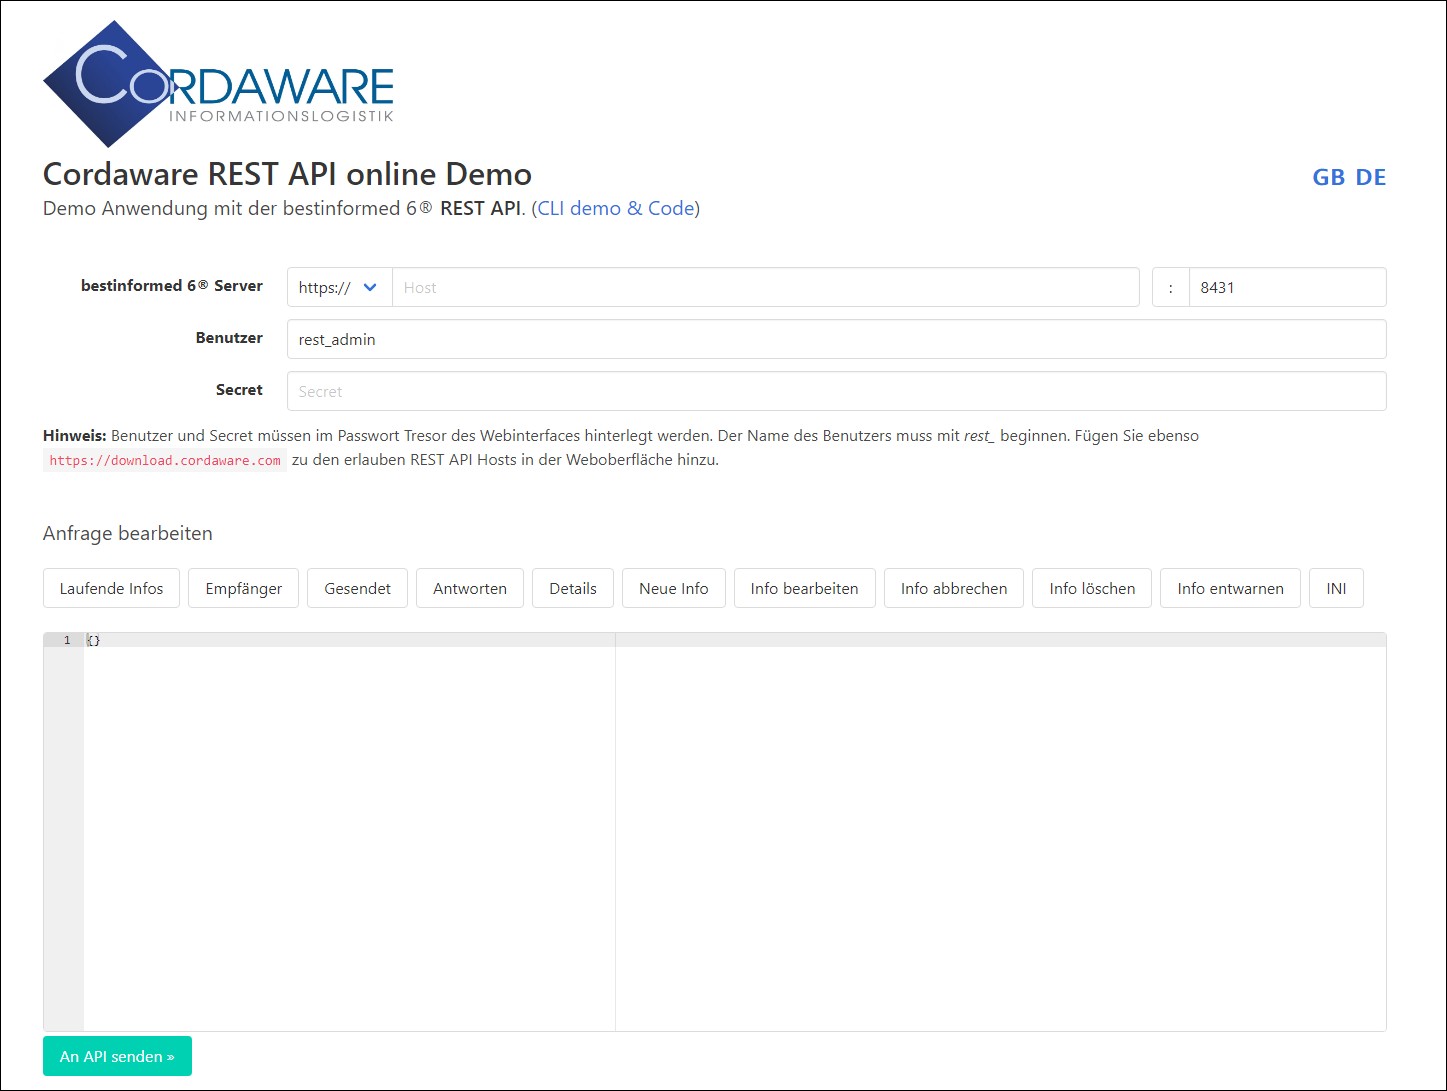The height and width of the screenshot is (1091, 1447).
Task: Select the Antworten request button
Action: pos(470,588)
